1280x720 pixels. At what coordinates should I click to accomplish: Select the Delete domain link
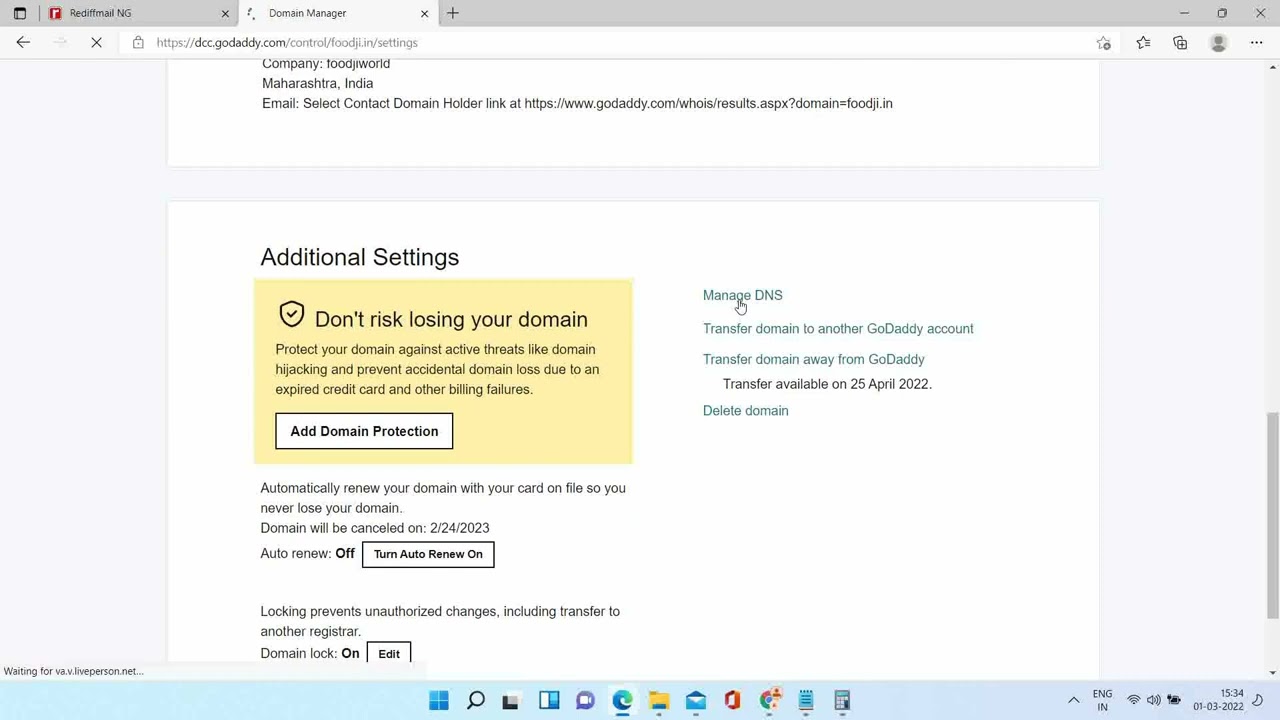click(x=745, y=410)
